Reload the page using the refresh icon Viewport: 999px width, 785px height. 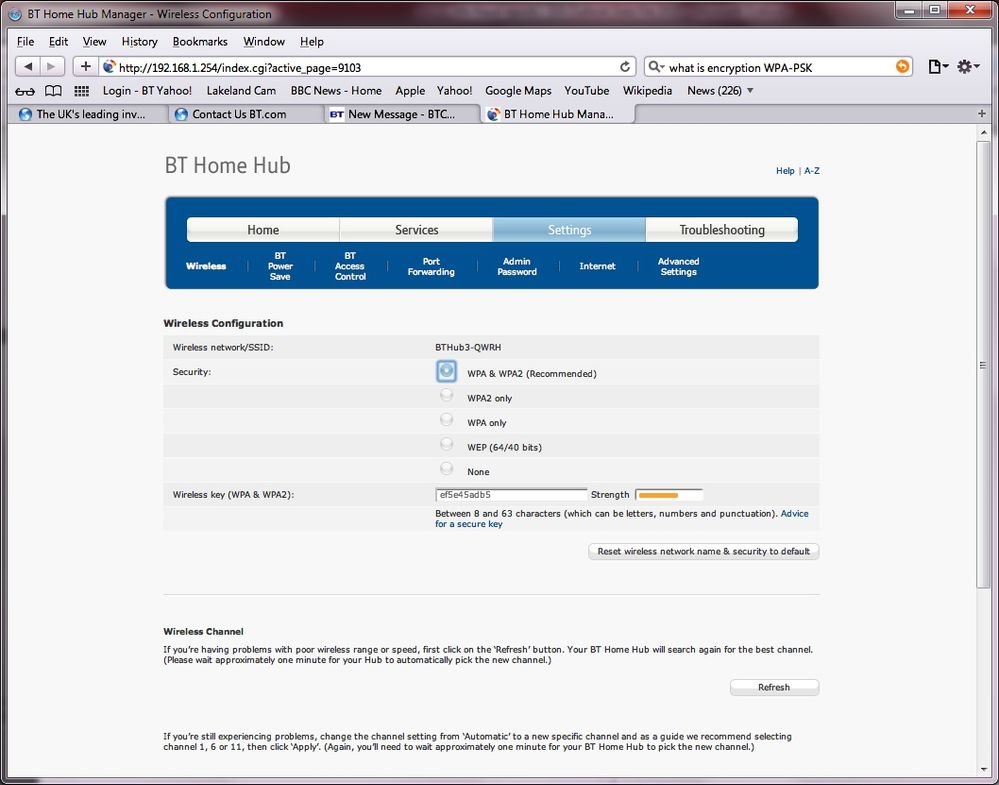[x=625, y=67]
